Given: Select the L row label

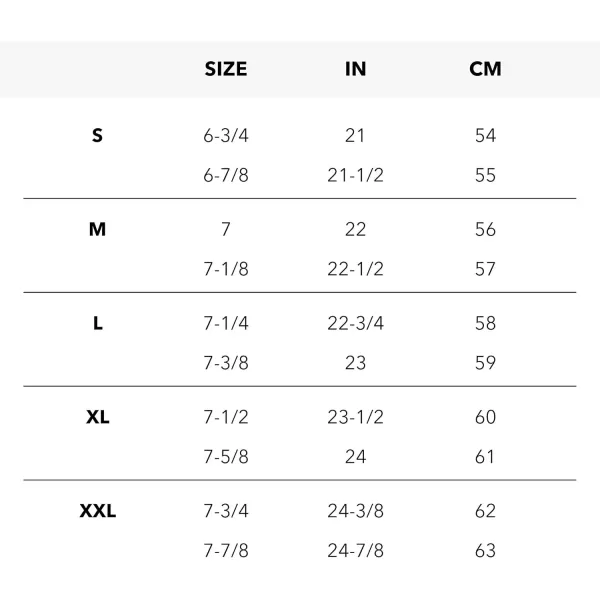Looking at the screenshot, I should tap(97, 323).
